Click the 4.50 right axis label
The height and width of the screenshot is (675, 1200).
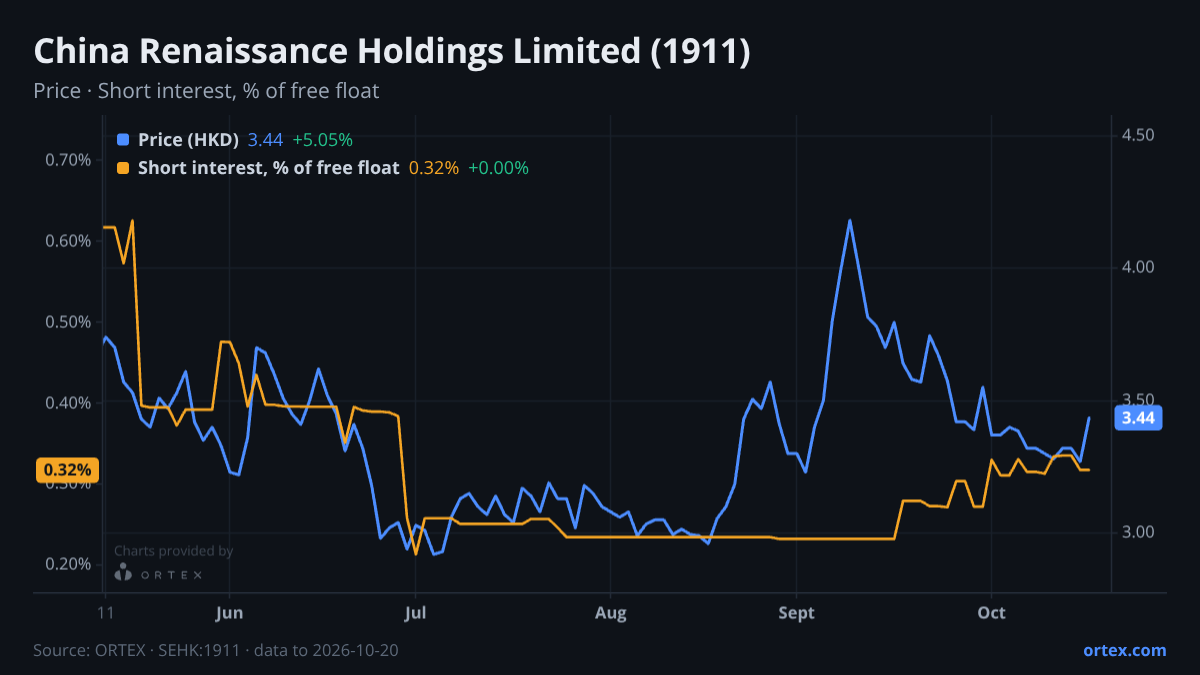[1138, 135]
